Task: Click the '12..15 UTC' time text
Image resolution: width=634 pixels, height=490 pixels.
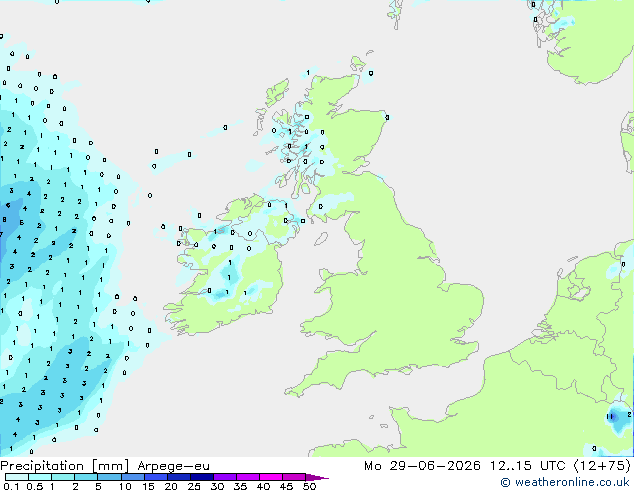Action: pos(528,466)
